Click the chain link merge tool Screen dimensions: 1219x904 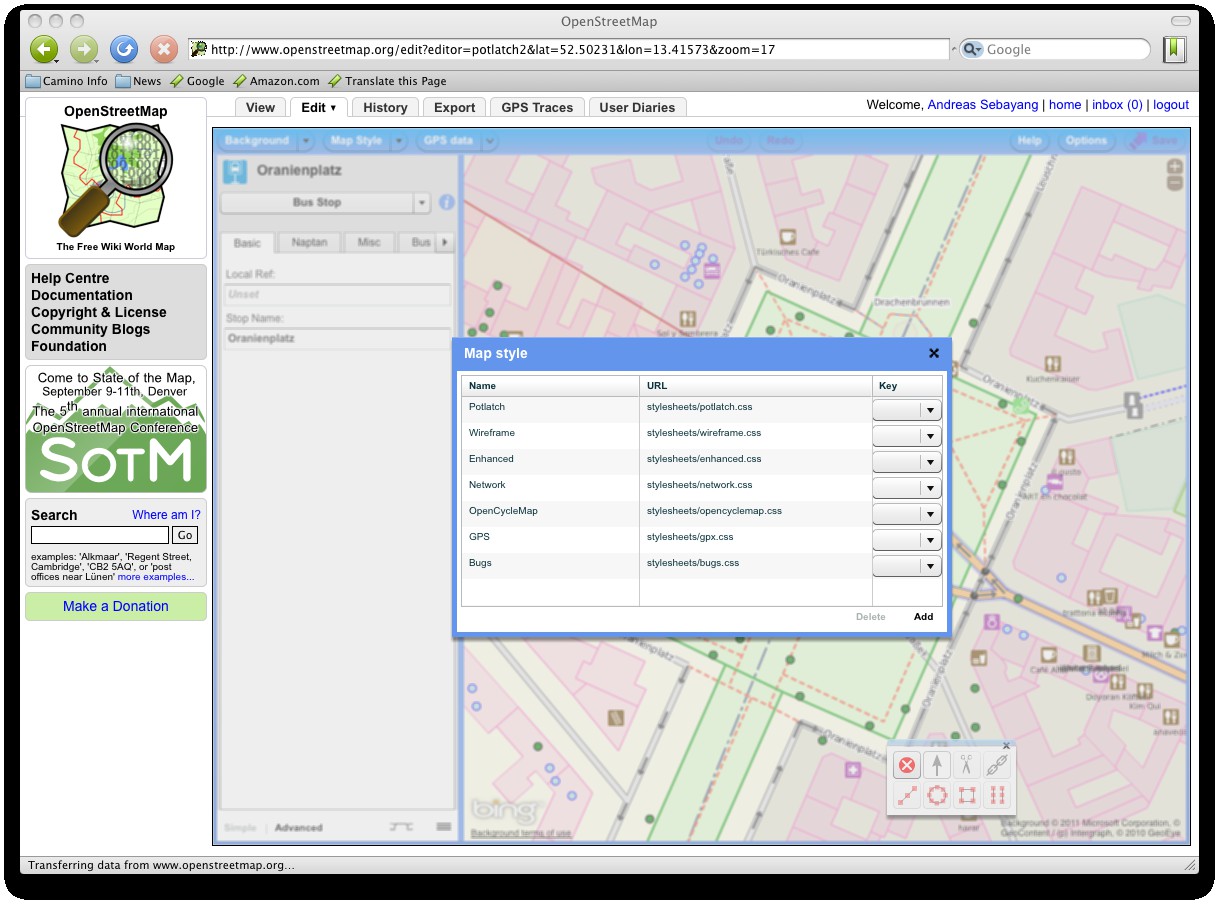pos(996,766)
